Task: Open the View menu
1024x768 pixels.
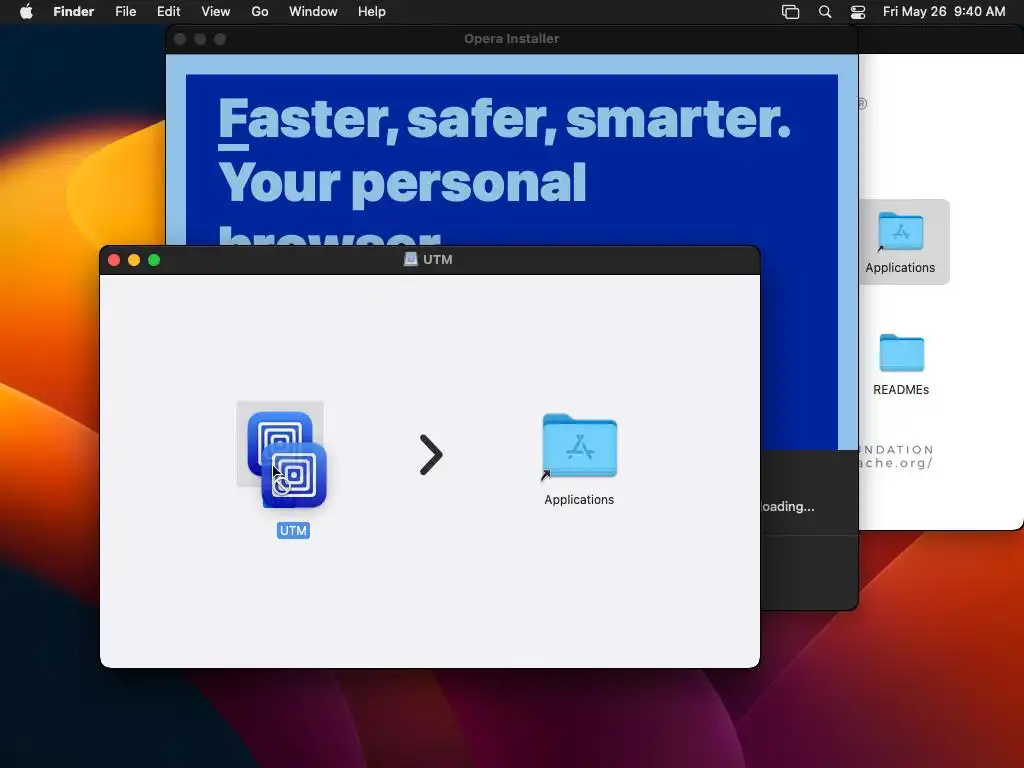Action: coord(216,12)
